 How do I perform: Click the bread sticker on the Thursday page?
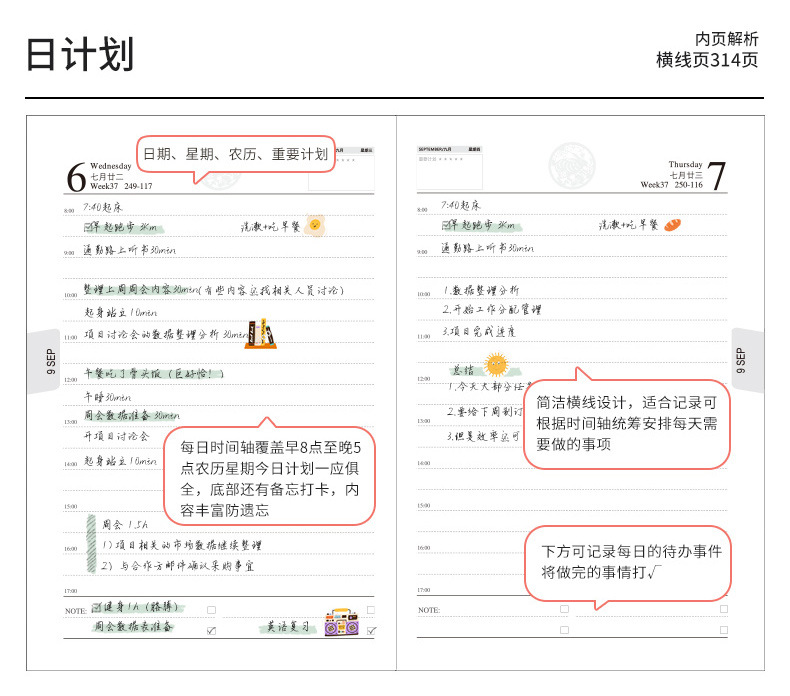672,225
